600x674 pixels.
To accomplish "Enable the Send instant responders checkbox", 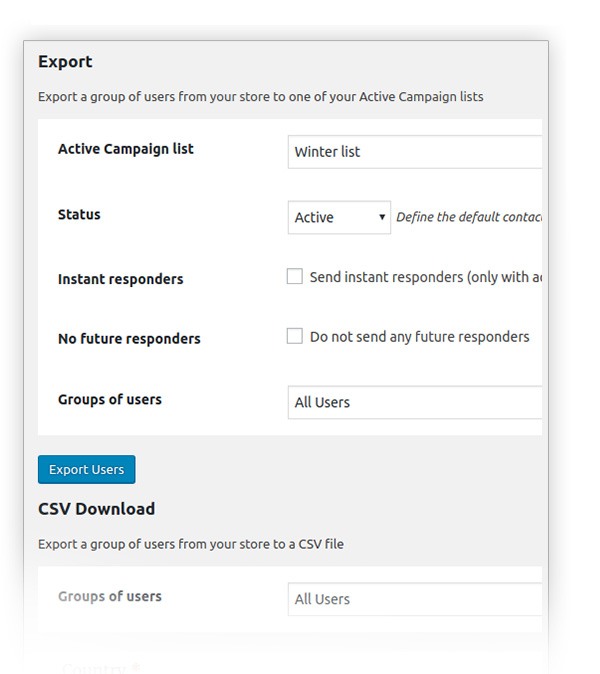I will click(x=295, y=277).
